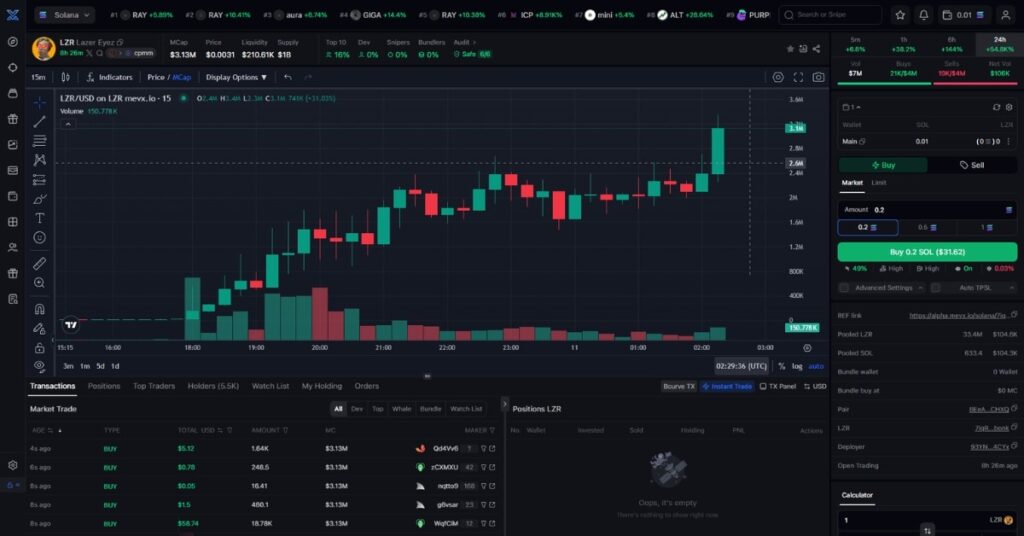Click the Buy 0.2 SOL button
Viewport: 1024px width, 536px height.
click(x=927, y=251)
